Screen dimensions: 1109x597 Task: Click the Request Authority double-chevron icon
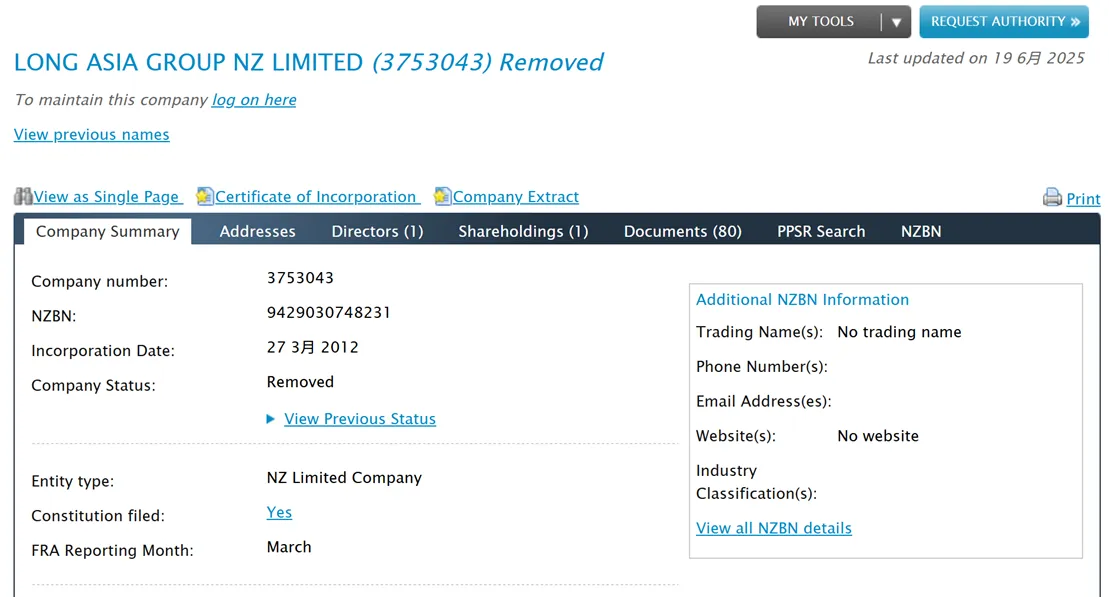tap(1076, 22)
